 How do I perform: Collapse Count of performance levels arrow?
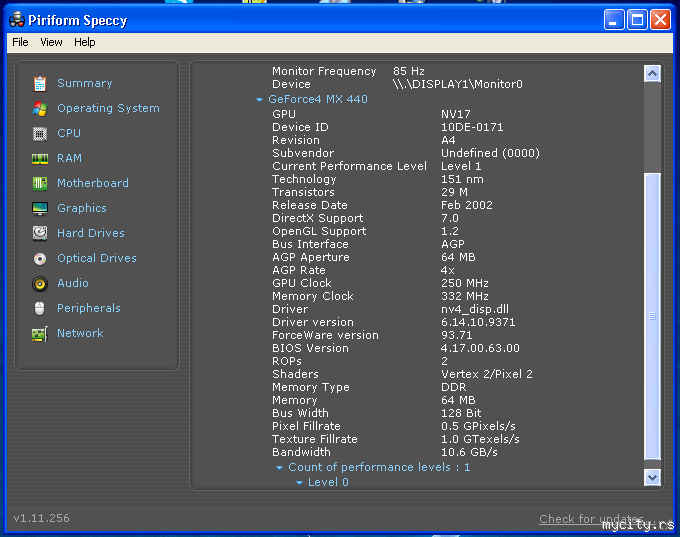pos(279,468)
